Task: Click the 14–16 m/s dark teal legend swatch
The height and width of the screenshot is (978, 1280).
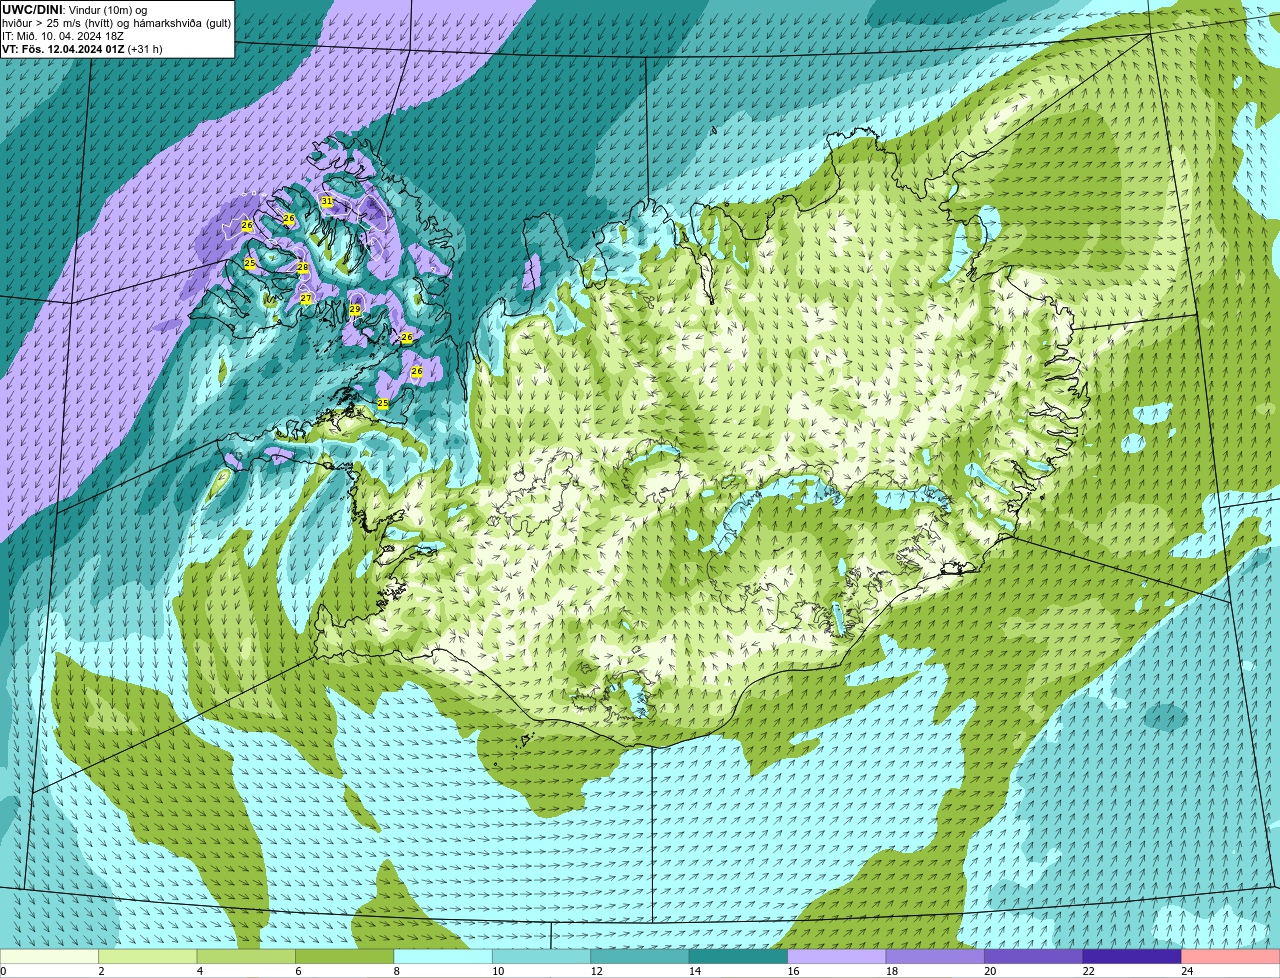Action: [x=738, y=957]
